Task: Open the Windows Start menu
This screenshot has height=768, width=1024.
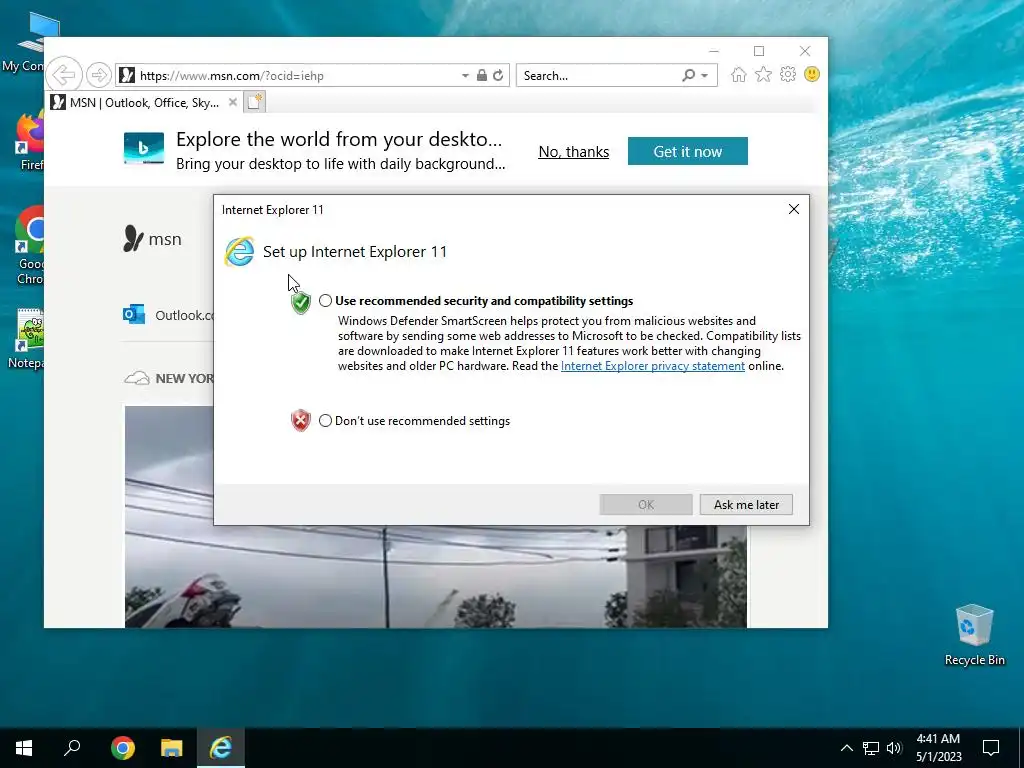Action: 24,748
